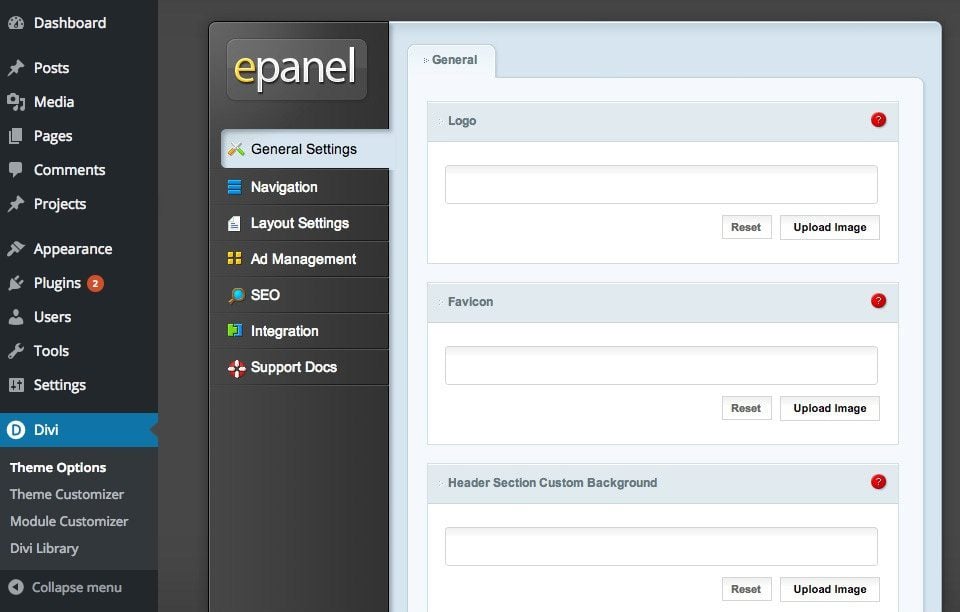Image resolution: width=960 pixels, height=612 pixels.
Task: Open help for Header Section Custom Background
Action: click(878, 482)
